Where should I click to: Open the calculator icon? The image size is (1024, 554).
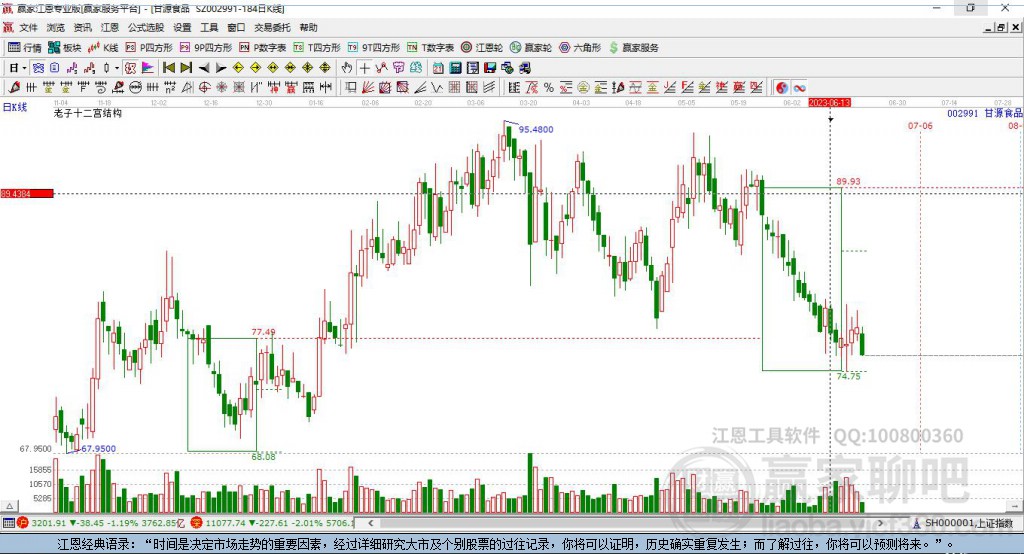pyautogui.click(x=455, y=68)
